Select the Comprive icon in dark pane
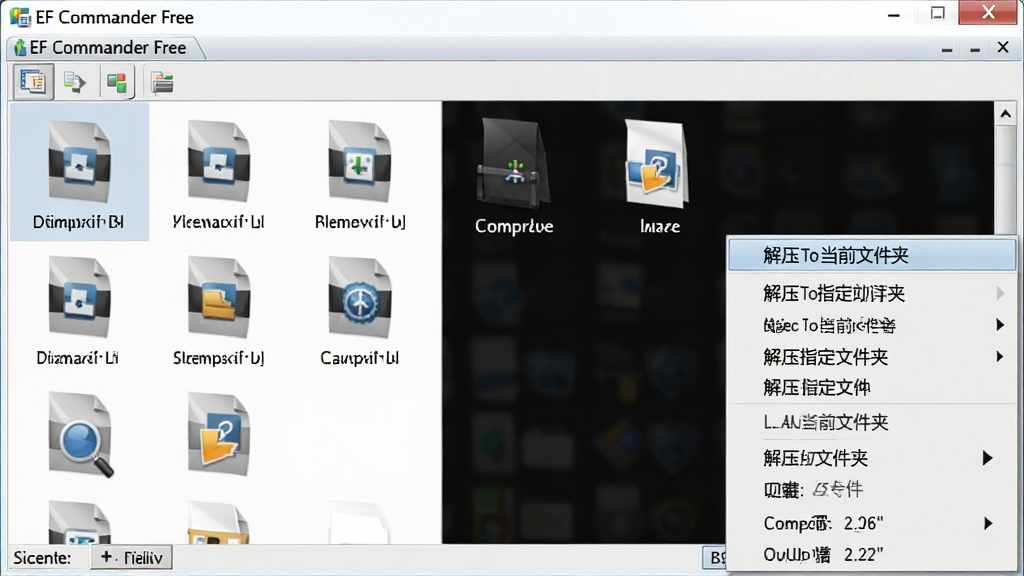 [x=513, y=163]
